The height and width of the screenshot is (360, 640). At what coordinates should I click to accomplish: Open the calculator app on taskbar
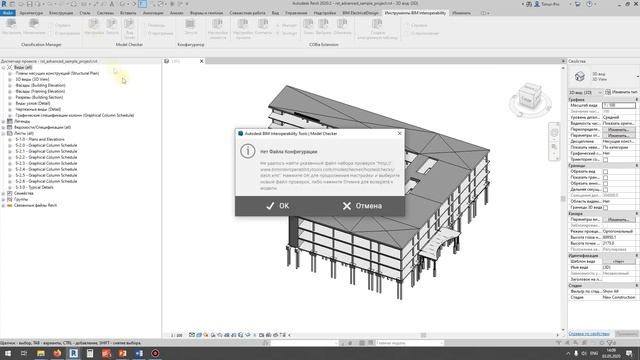click(90, 353)
